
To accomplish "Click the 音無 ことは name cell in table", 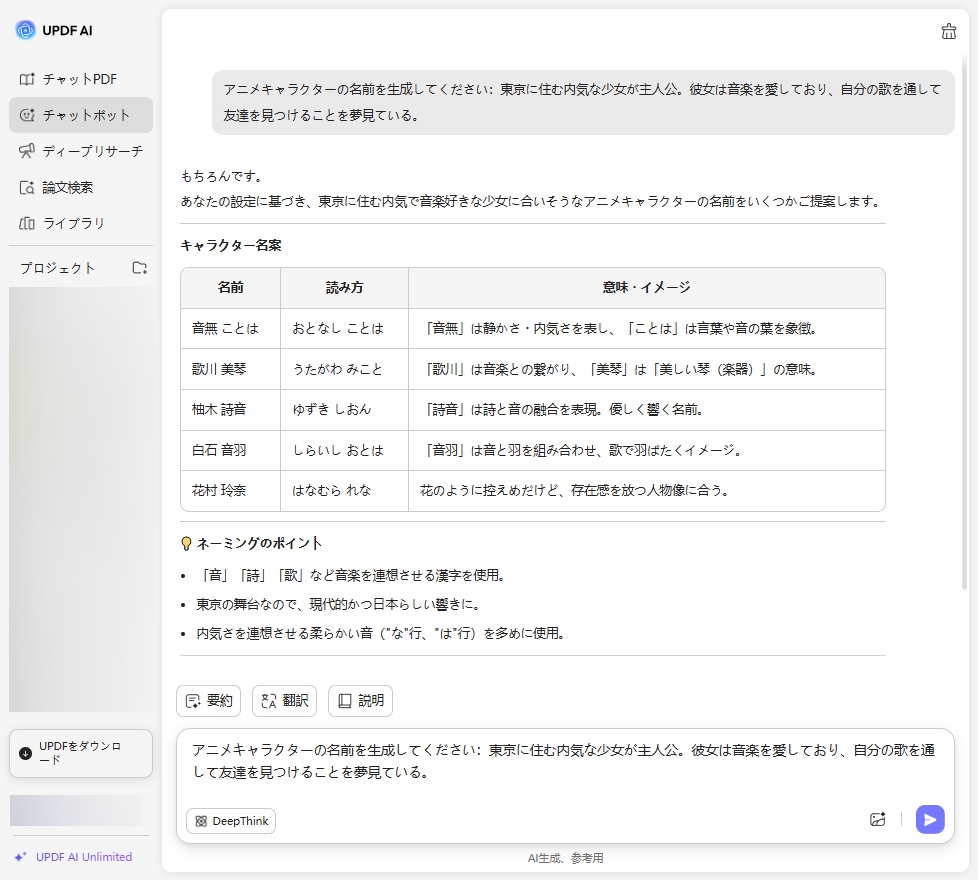I will [226, 328].
